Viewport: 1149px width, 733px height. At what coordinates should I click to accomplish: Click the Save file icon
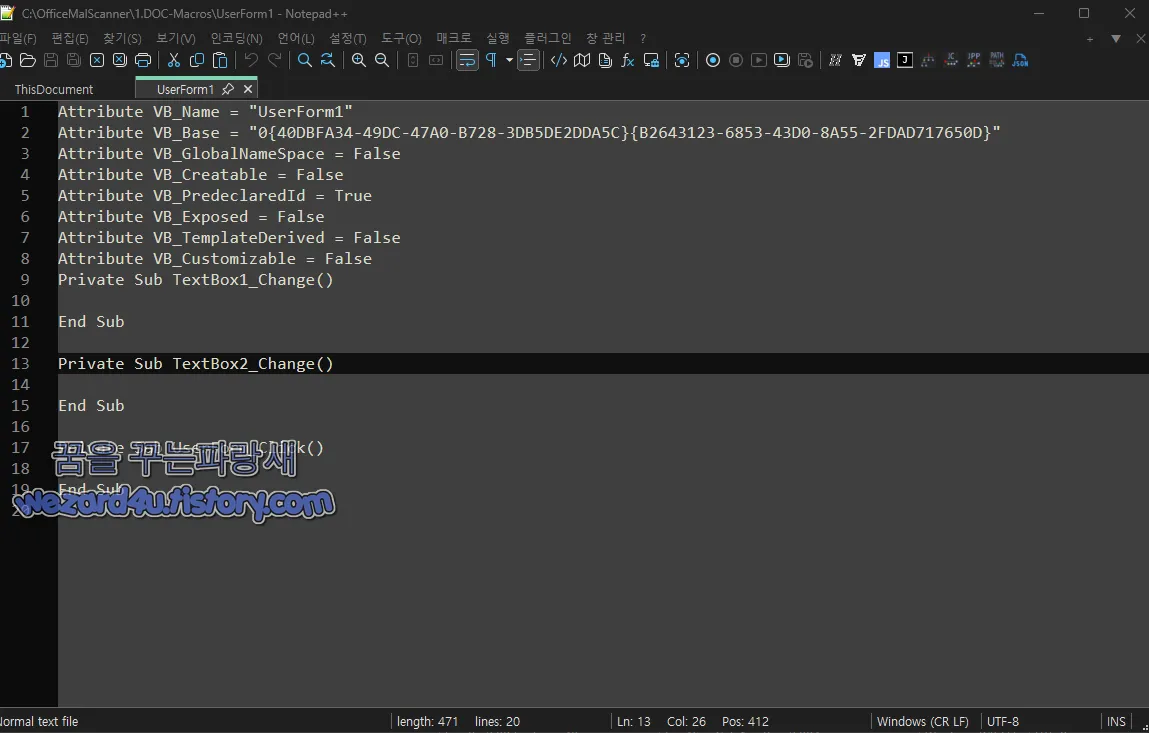pyautogui.click(x=51, y=60)
